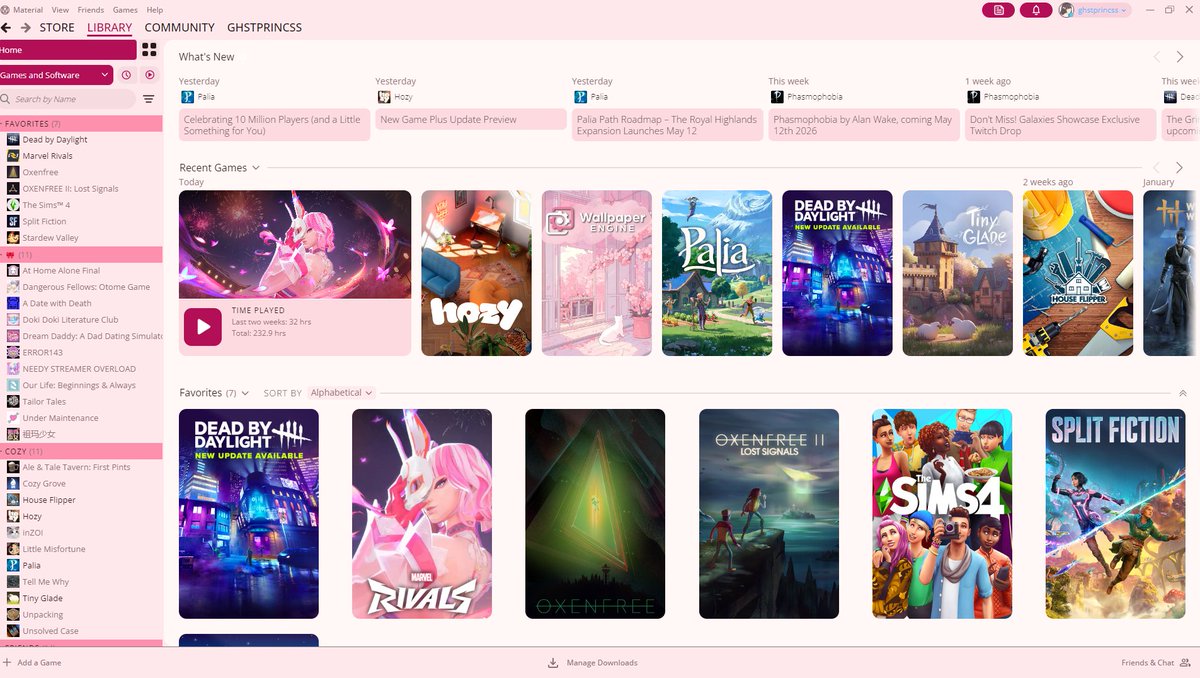Collapse the Favorites shelf with the up chevron
The width and height of the screenshot is (1200, 678).
(x=1183, y=393)
